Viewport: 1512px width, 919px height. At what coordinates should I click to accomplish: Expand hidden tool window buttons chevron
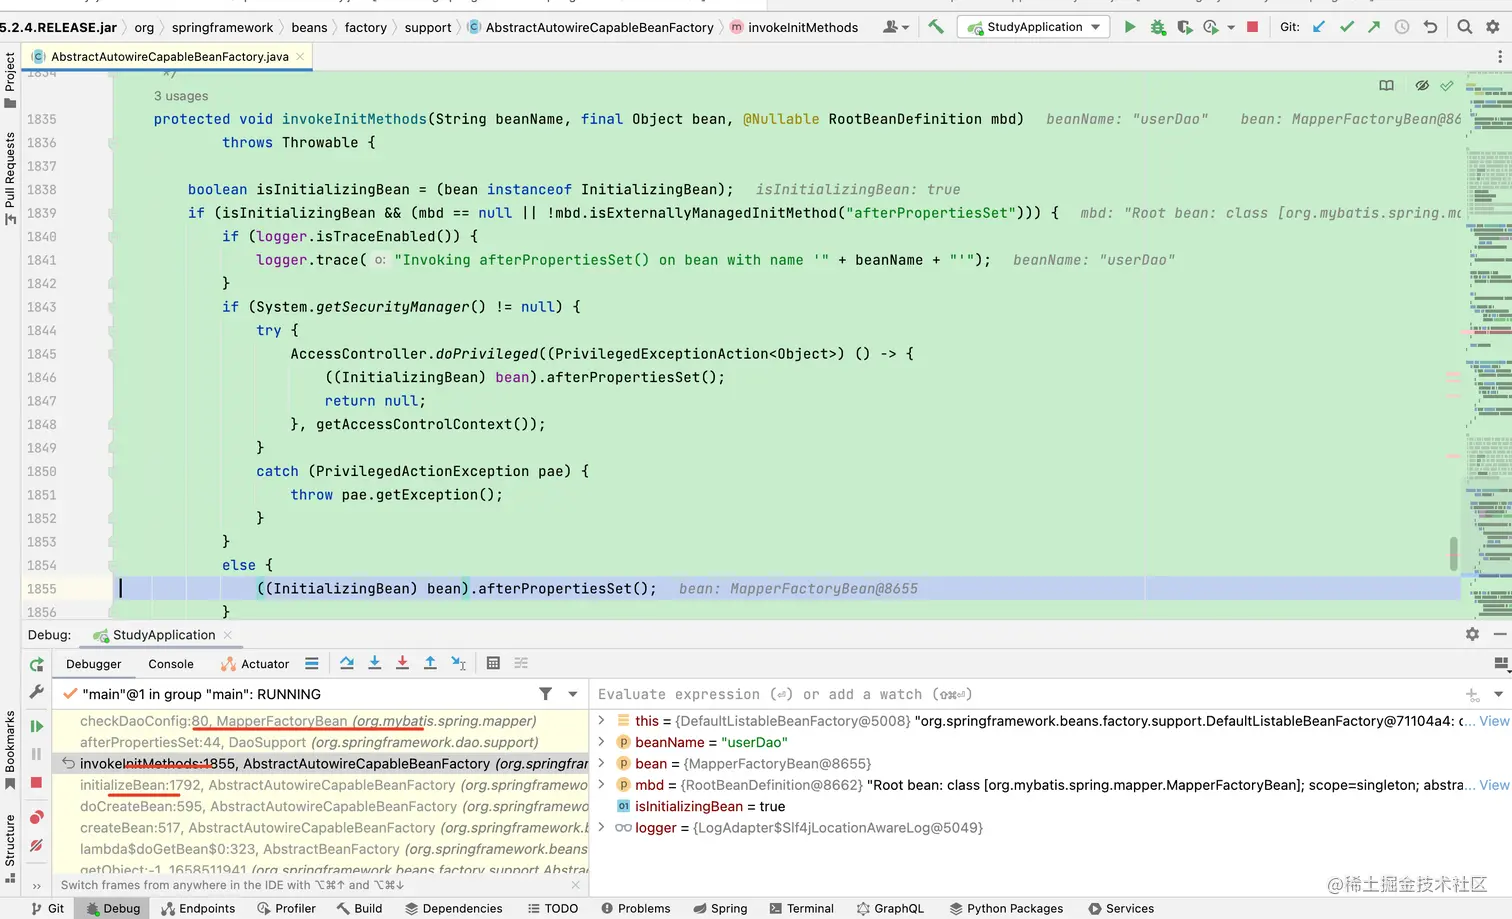tap(37, 886)
